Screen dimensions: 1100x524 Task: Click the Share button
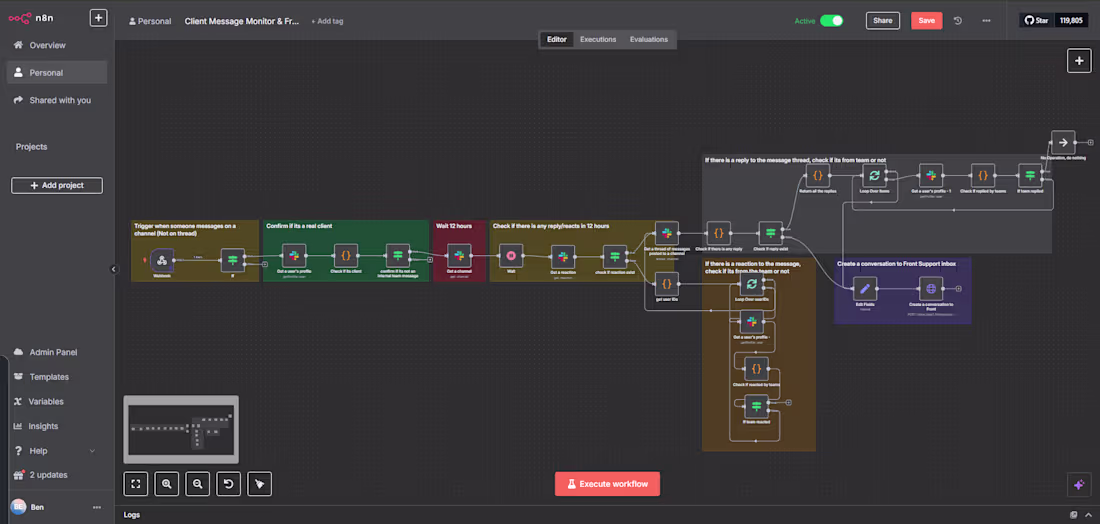point(883,20)
